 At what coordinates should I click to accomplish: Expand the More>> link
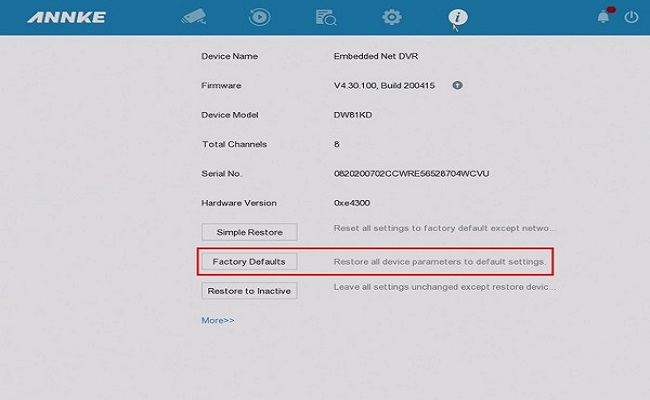coord(218,320)
